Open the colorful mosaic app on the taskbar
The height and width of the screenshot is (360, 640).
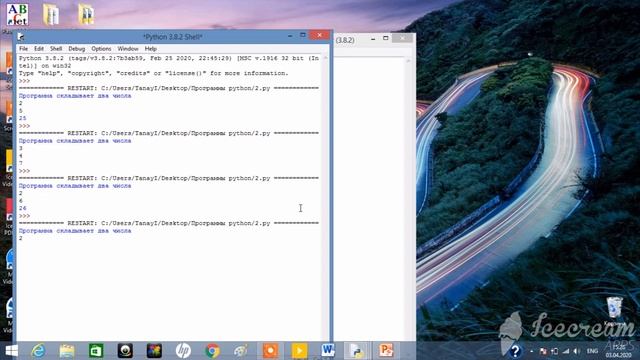[x=154, y=351]
